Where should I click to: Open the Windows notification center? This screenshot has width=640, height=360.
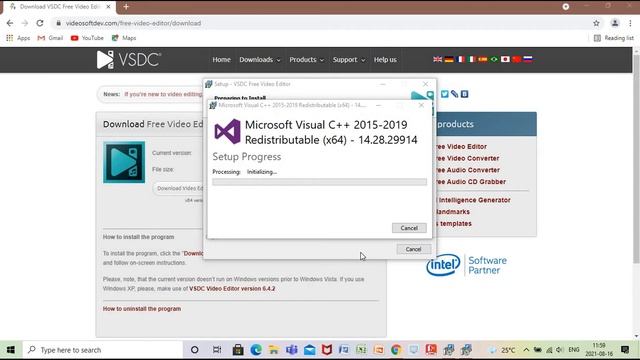[x=625, y=350]
